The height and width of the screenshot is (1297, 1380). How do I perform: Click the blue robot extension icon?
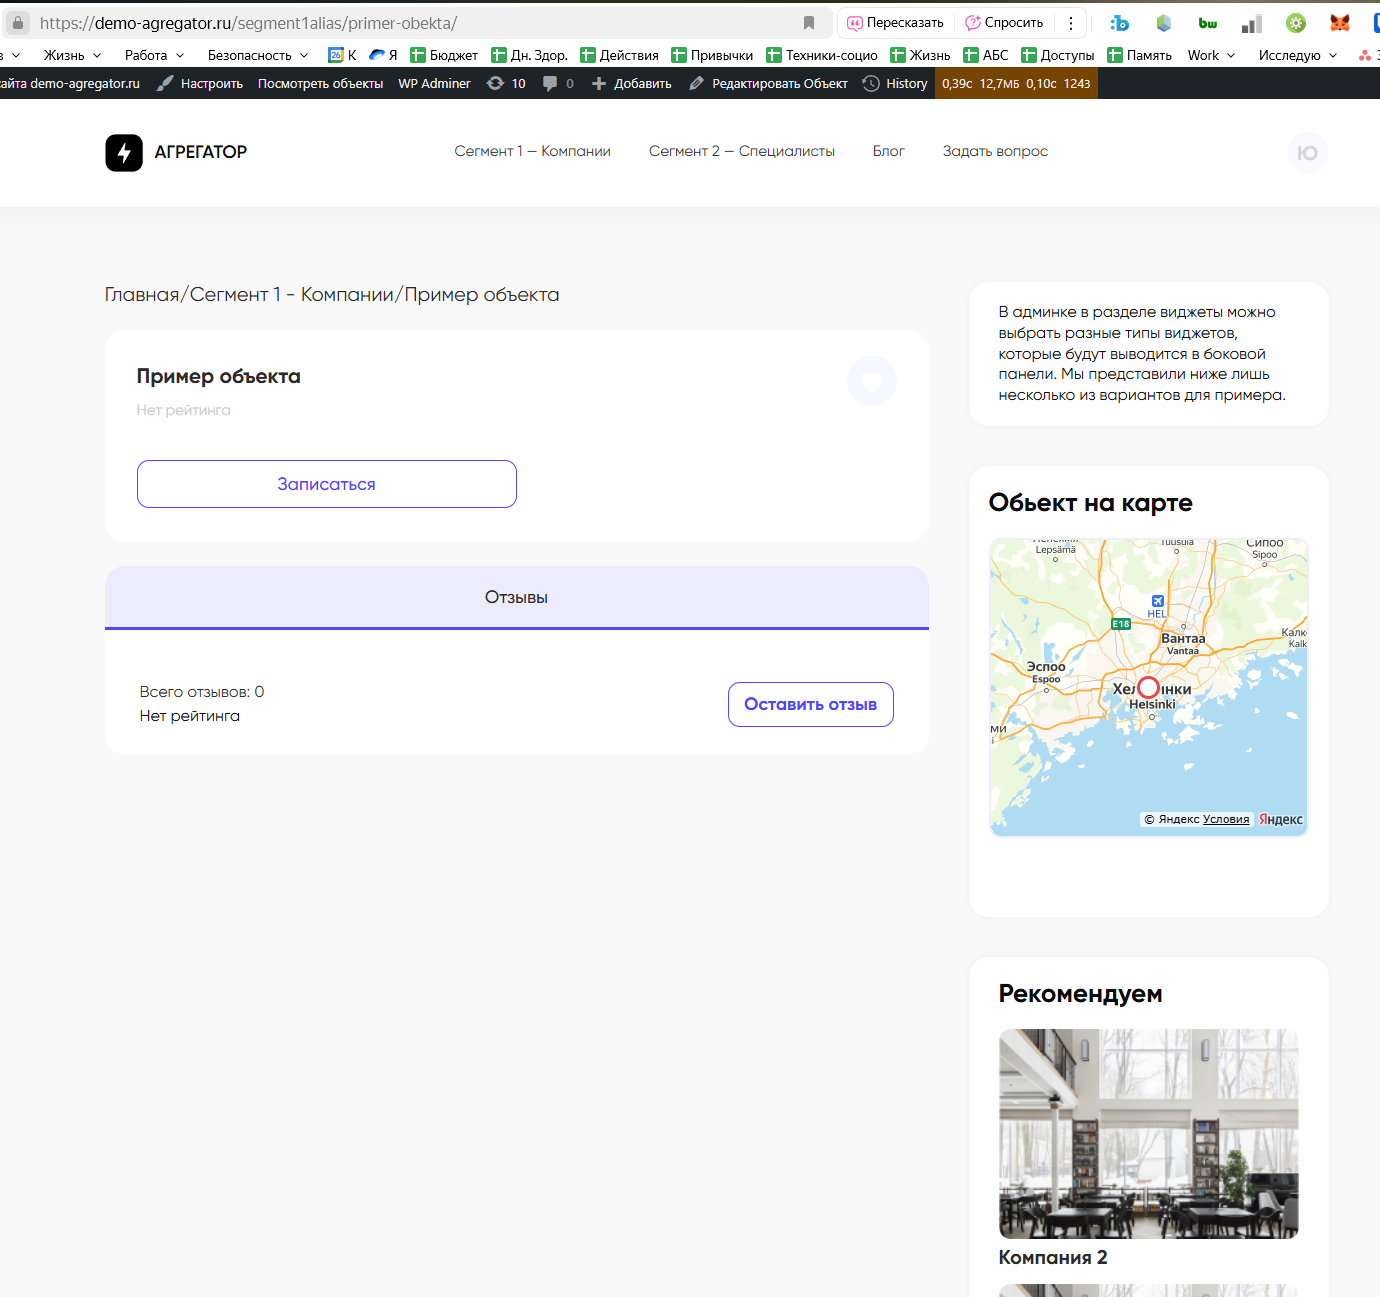(x=1119, y=23)
